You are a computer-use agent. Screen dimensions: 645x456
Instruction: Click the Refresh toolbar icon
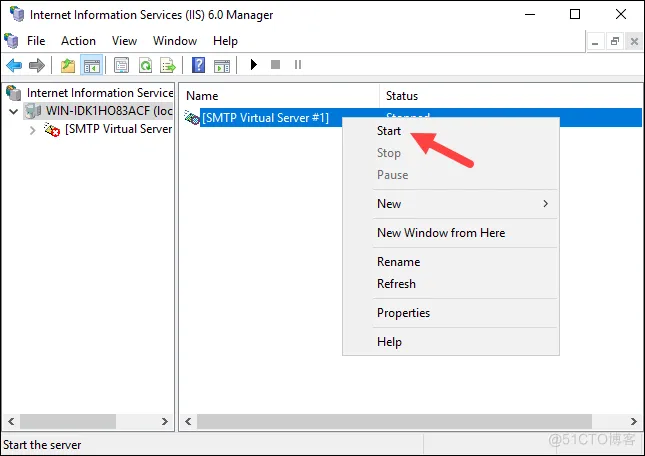[146, 65]
